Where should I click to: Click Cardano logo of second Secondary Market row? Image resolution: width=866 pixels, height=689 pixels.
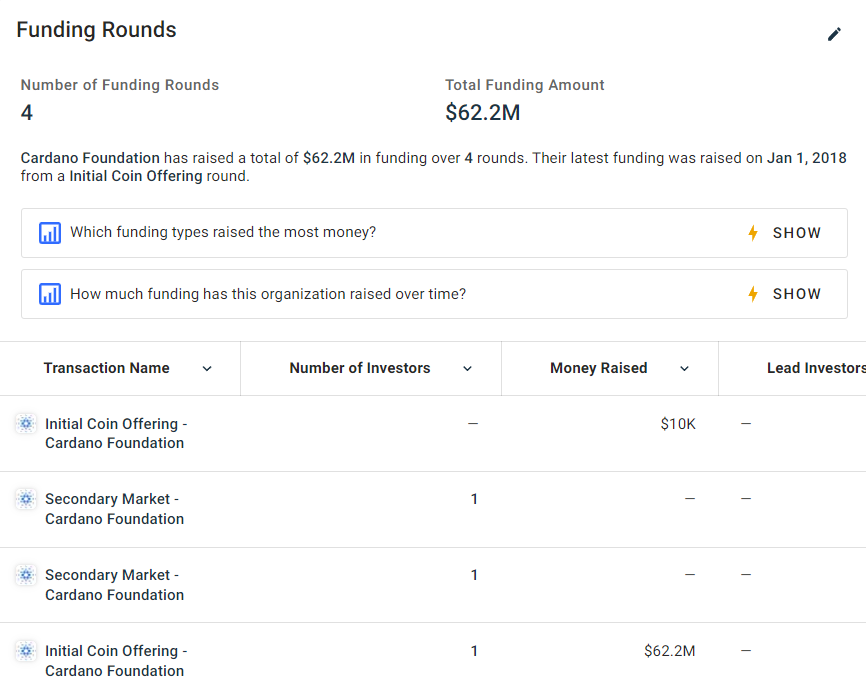[26, 575]
